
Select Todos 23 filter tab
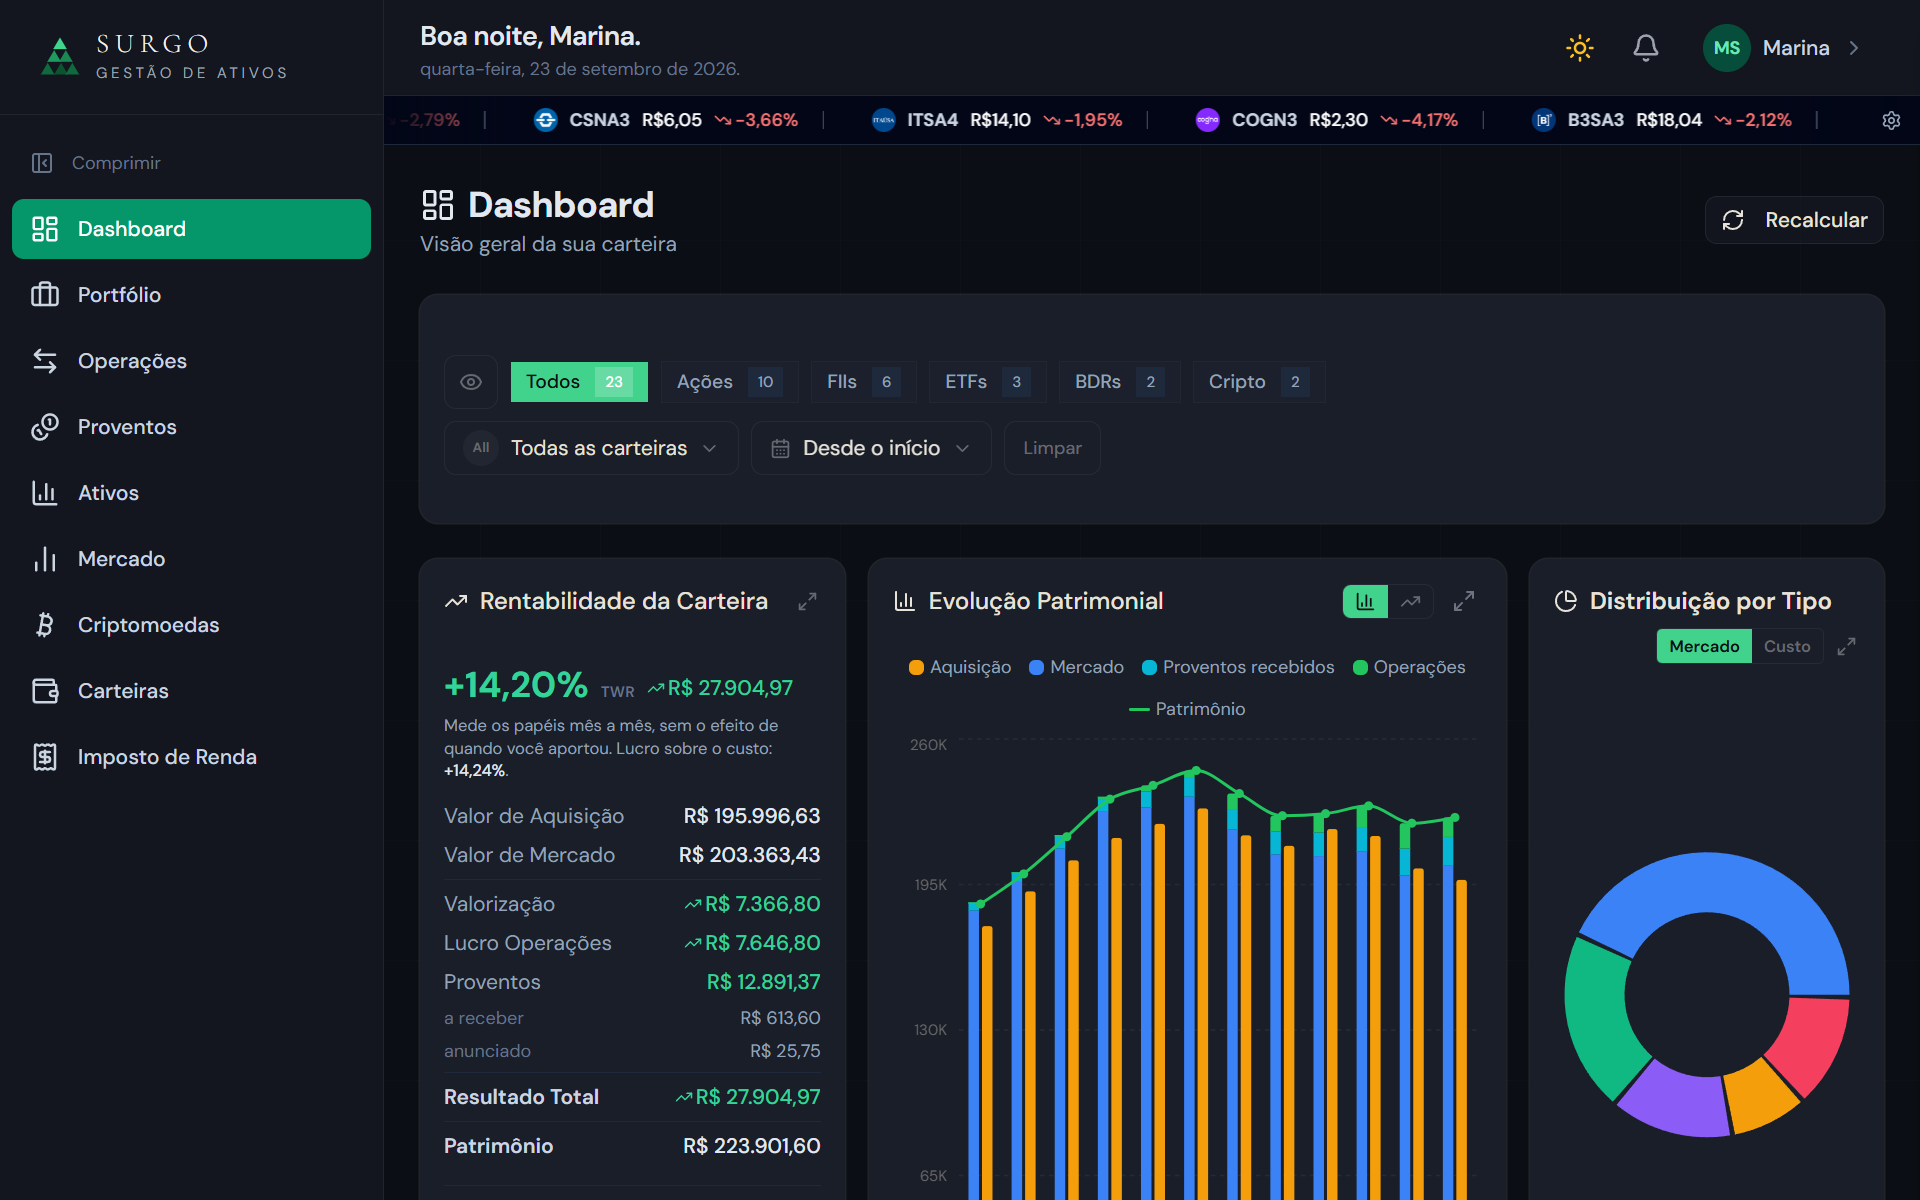pyautogui.click(x=579, y=382)
